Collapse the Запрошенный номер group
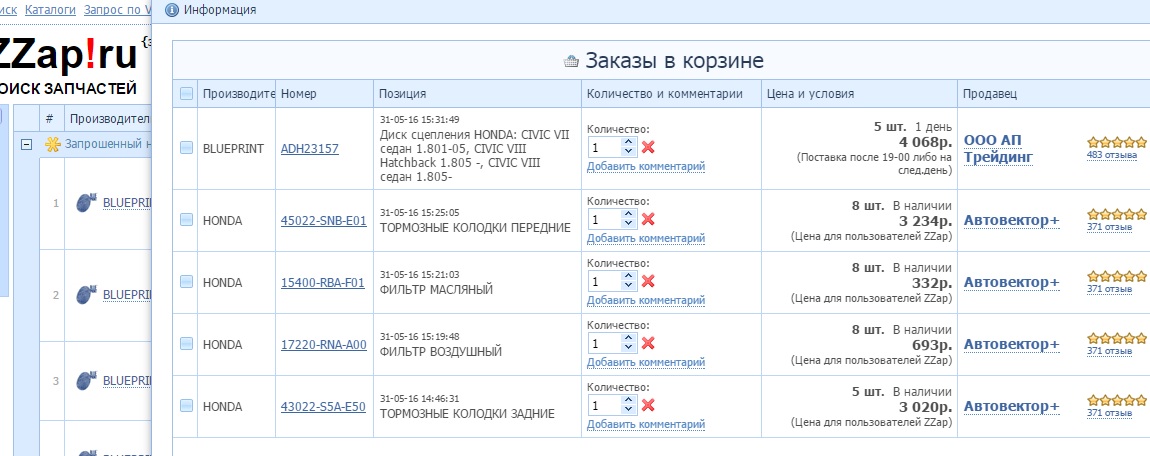The height and width of the screenshot is (456, 1150). tap(26, 144)
